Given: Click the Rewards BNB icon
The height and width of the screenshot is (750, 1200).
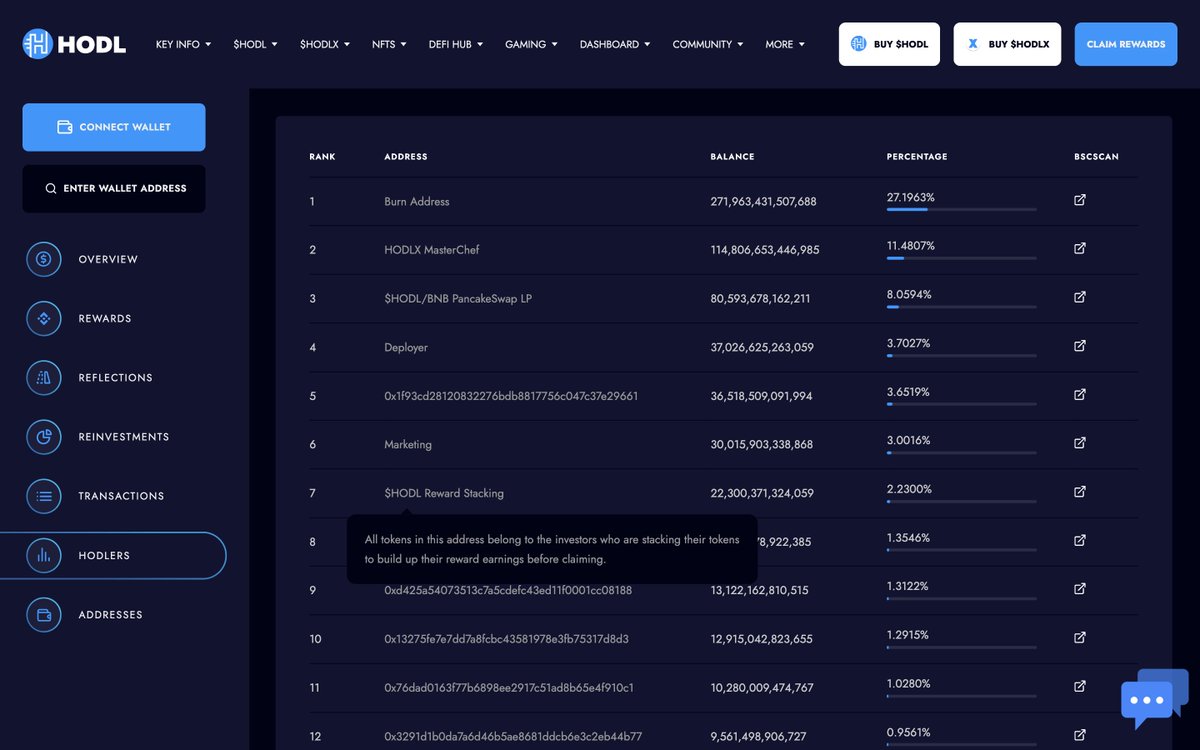Looking at the screenshot, I should click(44, 319).
